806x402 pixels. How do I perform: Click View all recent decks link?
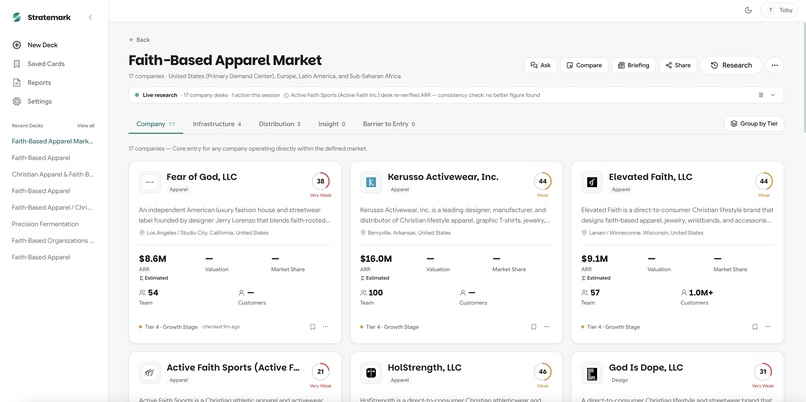[x=86, y=125]
